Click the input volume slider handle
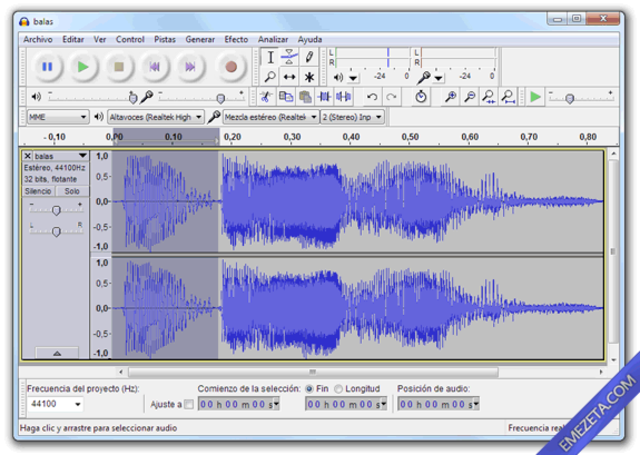 (220, 98)
